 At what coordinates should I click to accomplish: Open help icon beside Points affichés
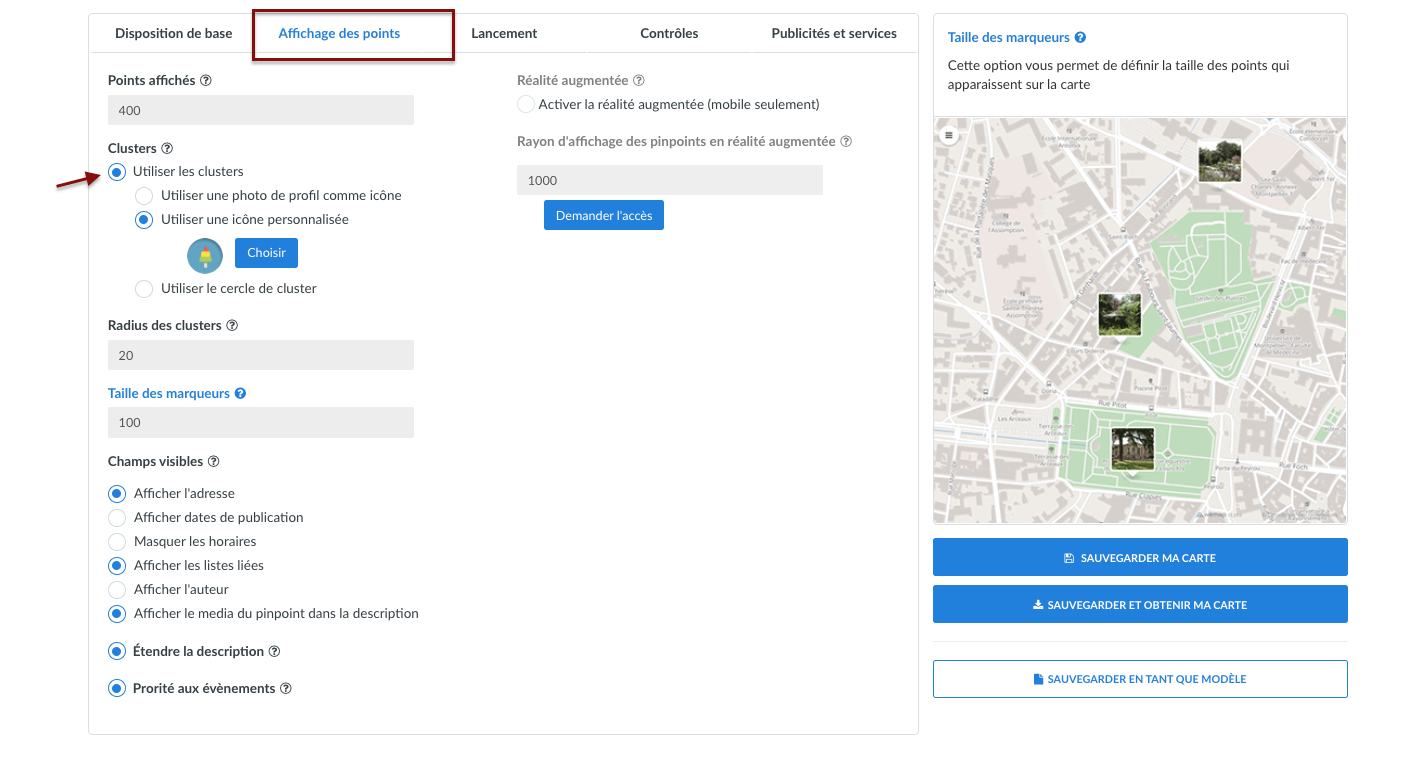pyautogui.click(x=206, y=81)
